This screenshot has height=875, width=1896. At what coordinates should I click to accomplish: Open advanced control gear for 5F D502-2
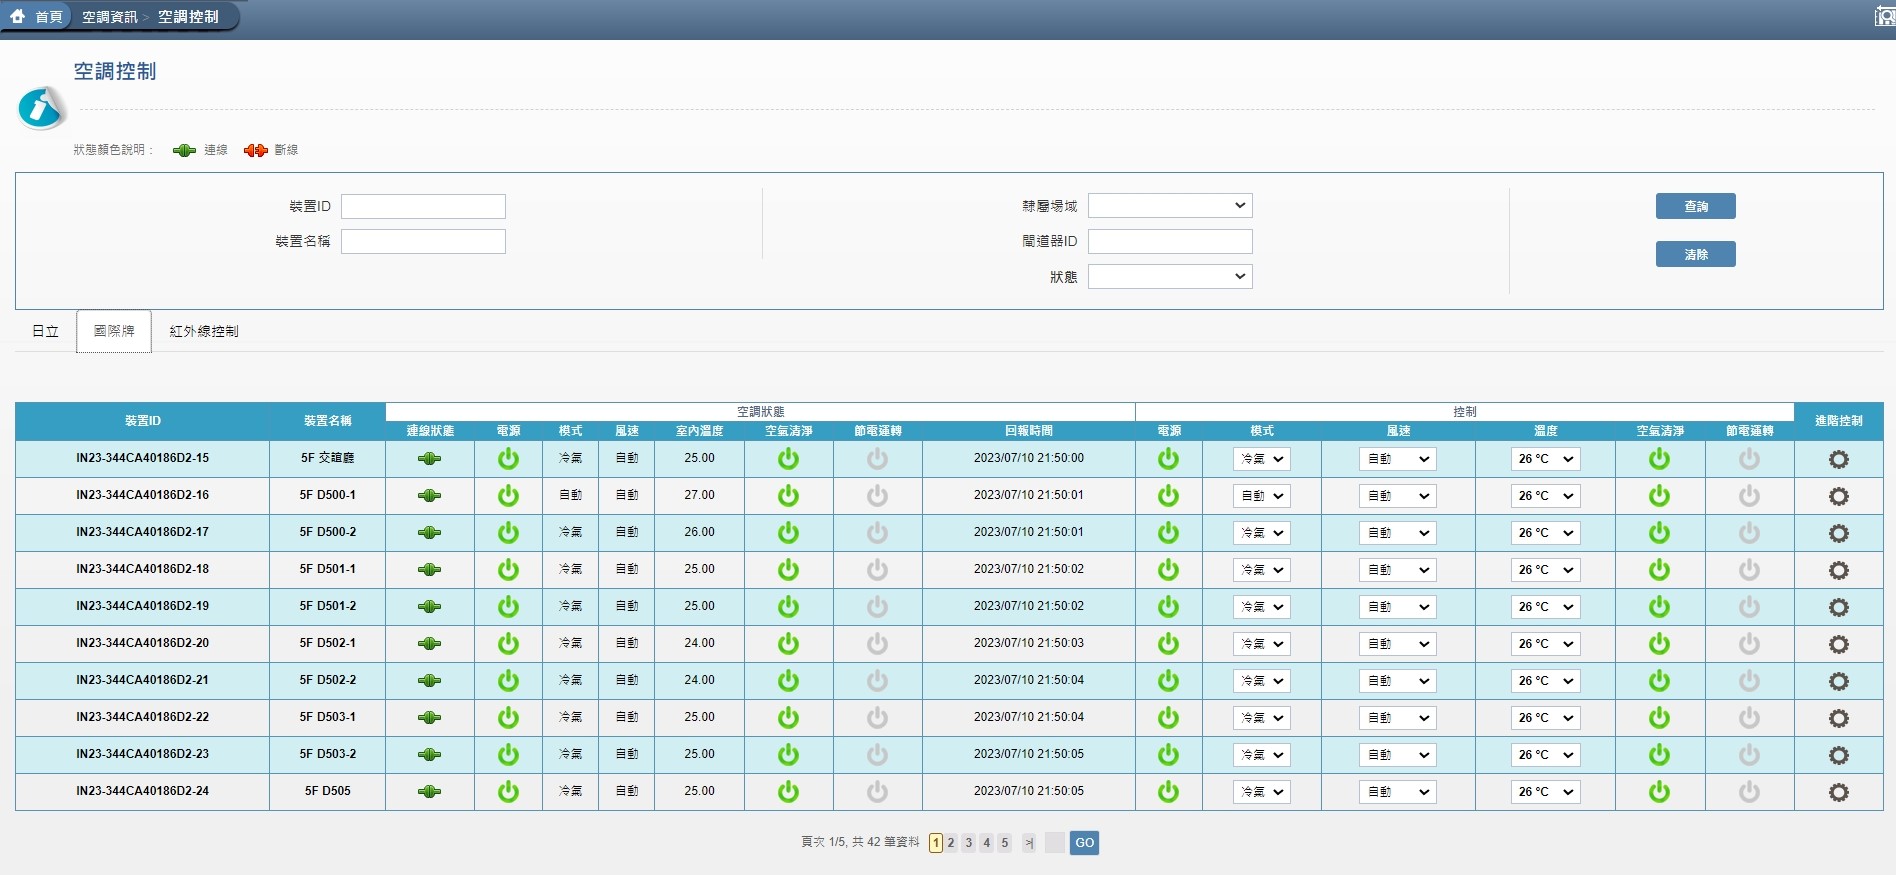(x=1838, y=681)
